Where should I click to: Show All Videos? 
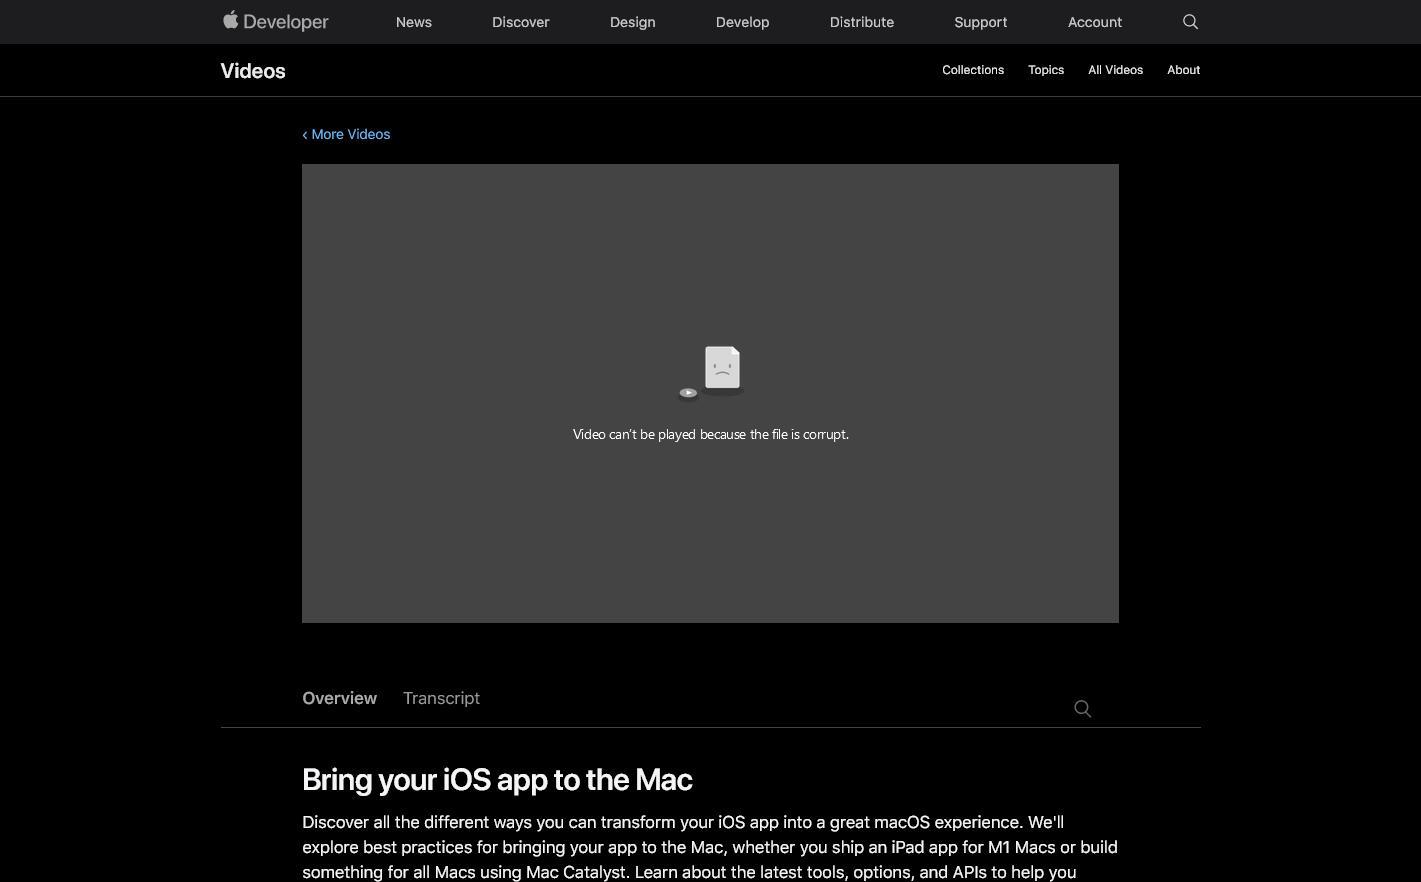pos(1115,70)
